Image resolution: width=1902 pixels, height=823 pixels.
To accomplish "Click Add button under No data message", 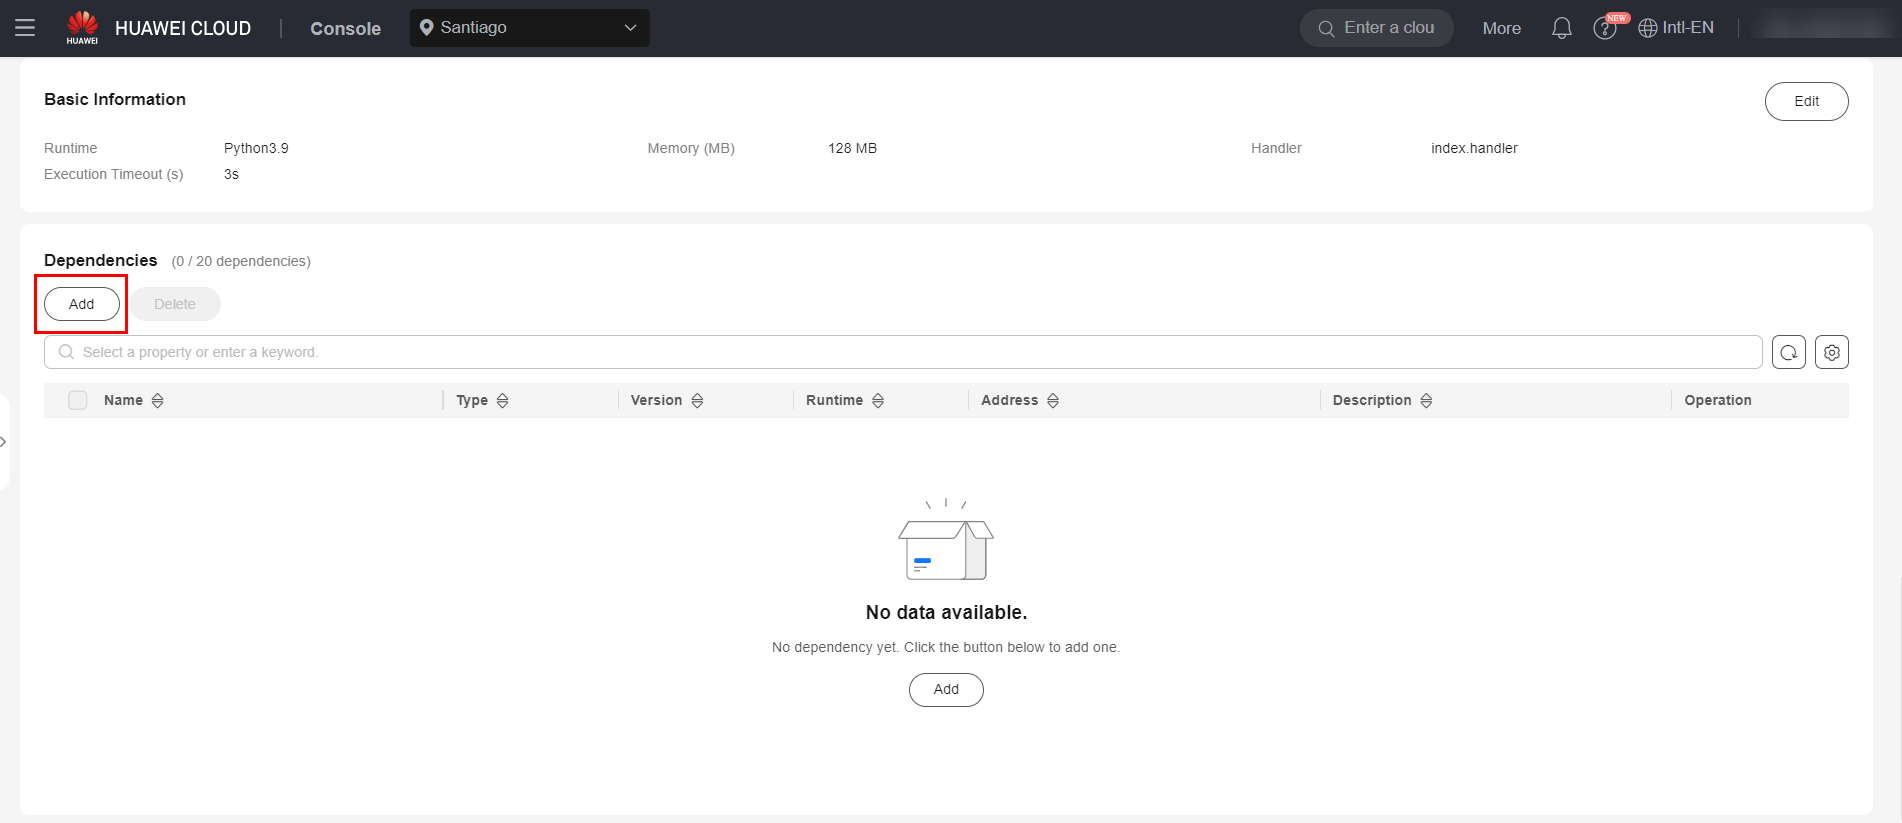I will pos(945,689).
